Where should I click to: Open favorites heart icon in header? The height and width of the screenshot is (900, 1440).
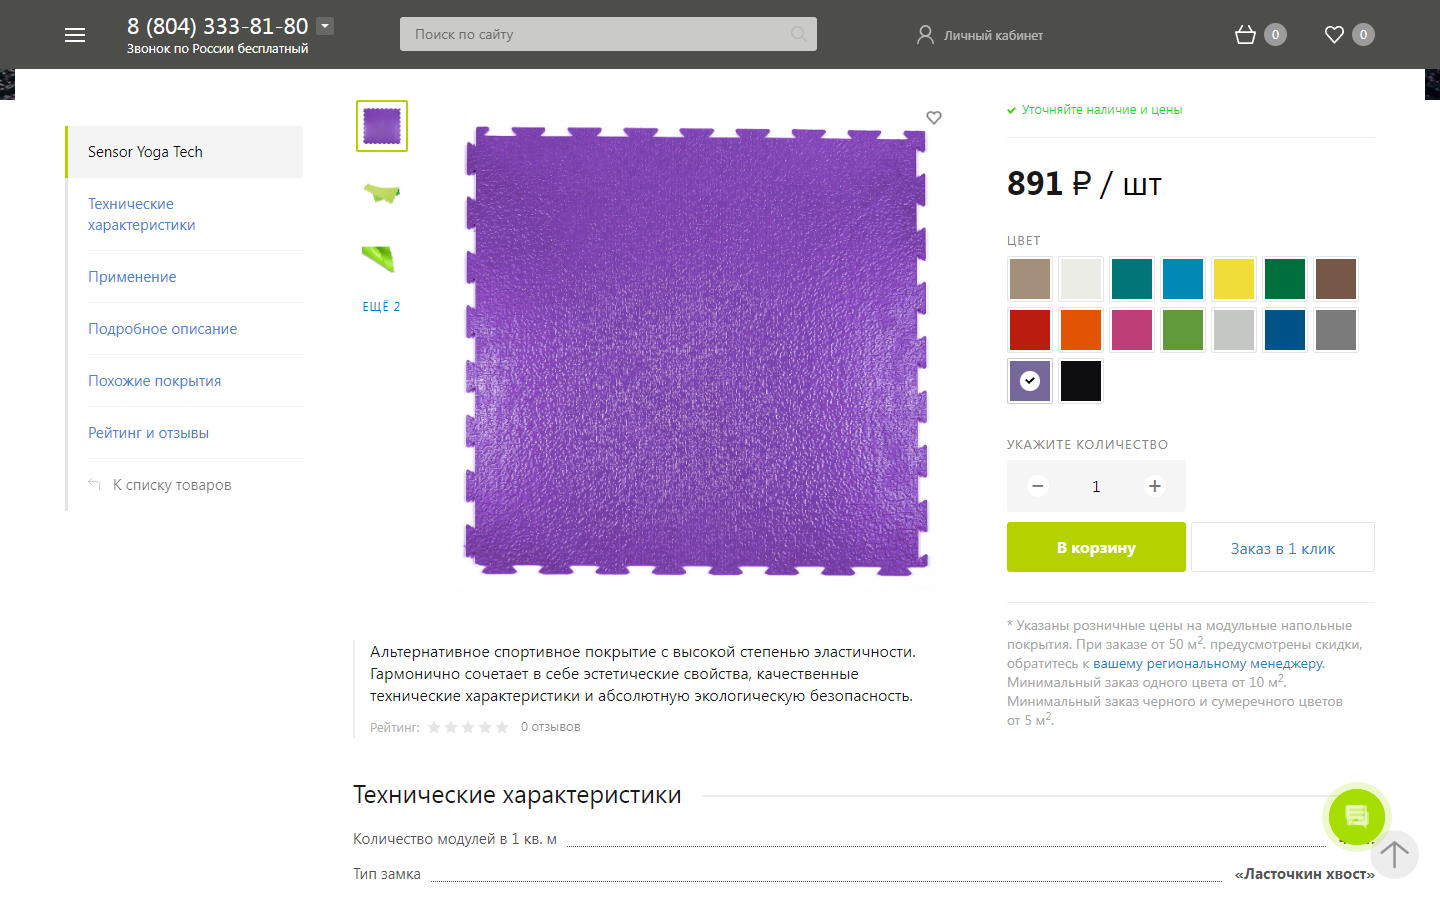pos(1334,35)
